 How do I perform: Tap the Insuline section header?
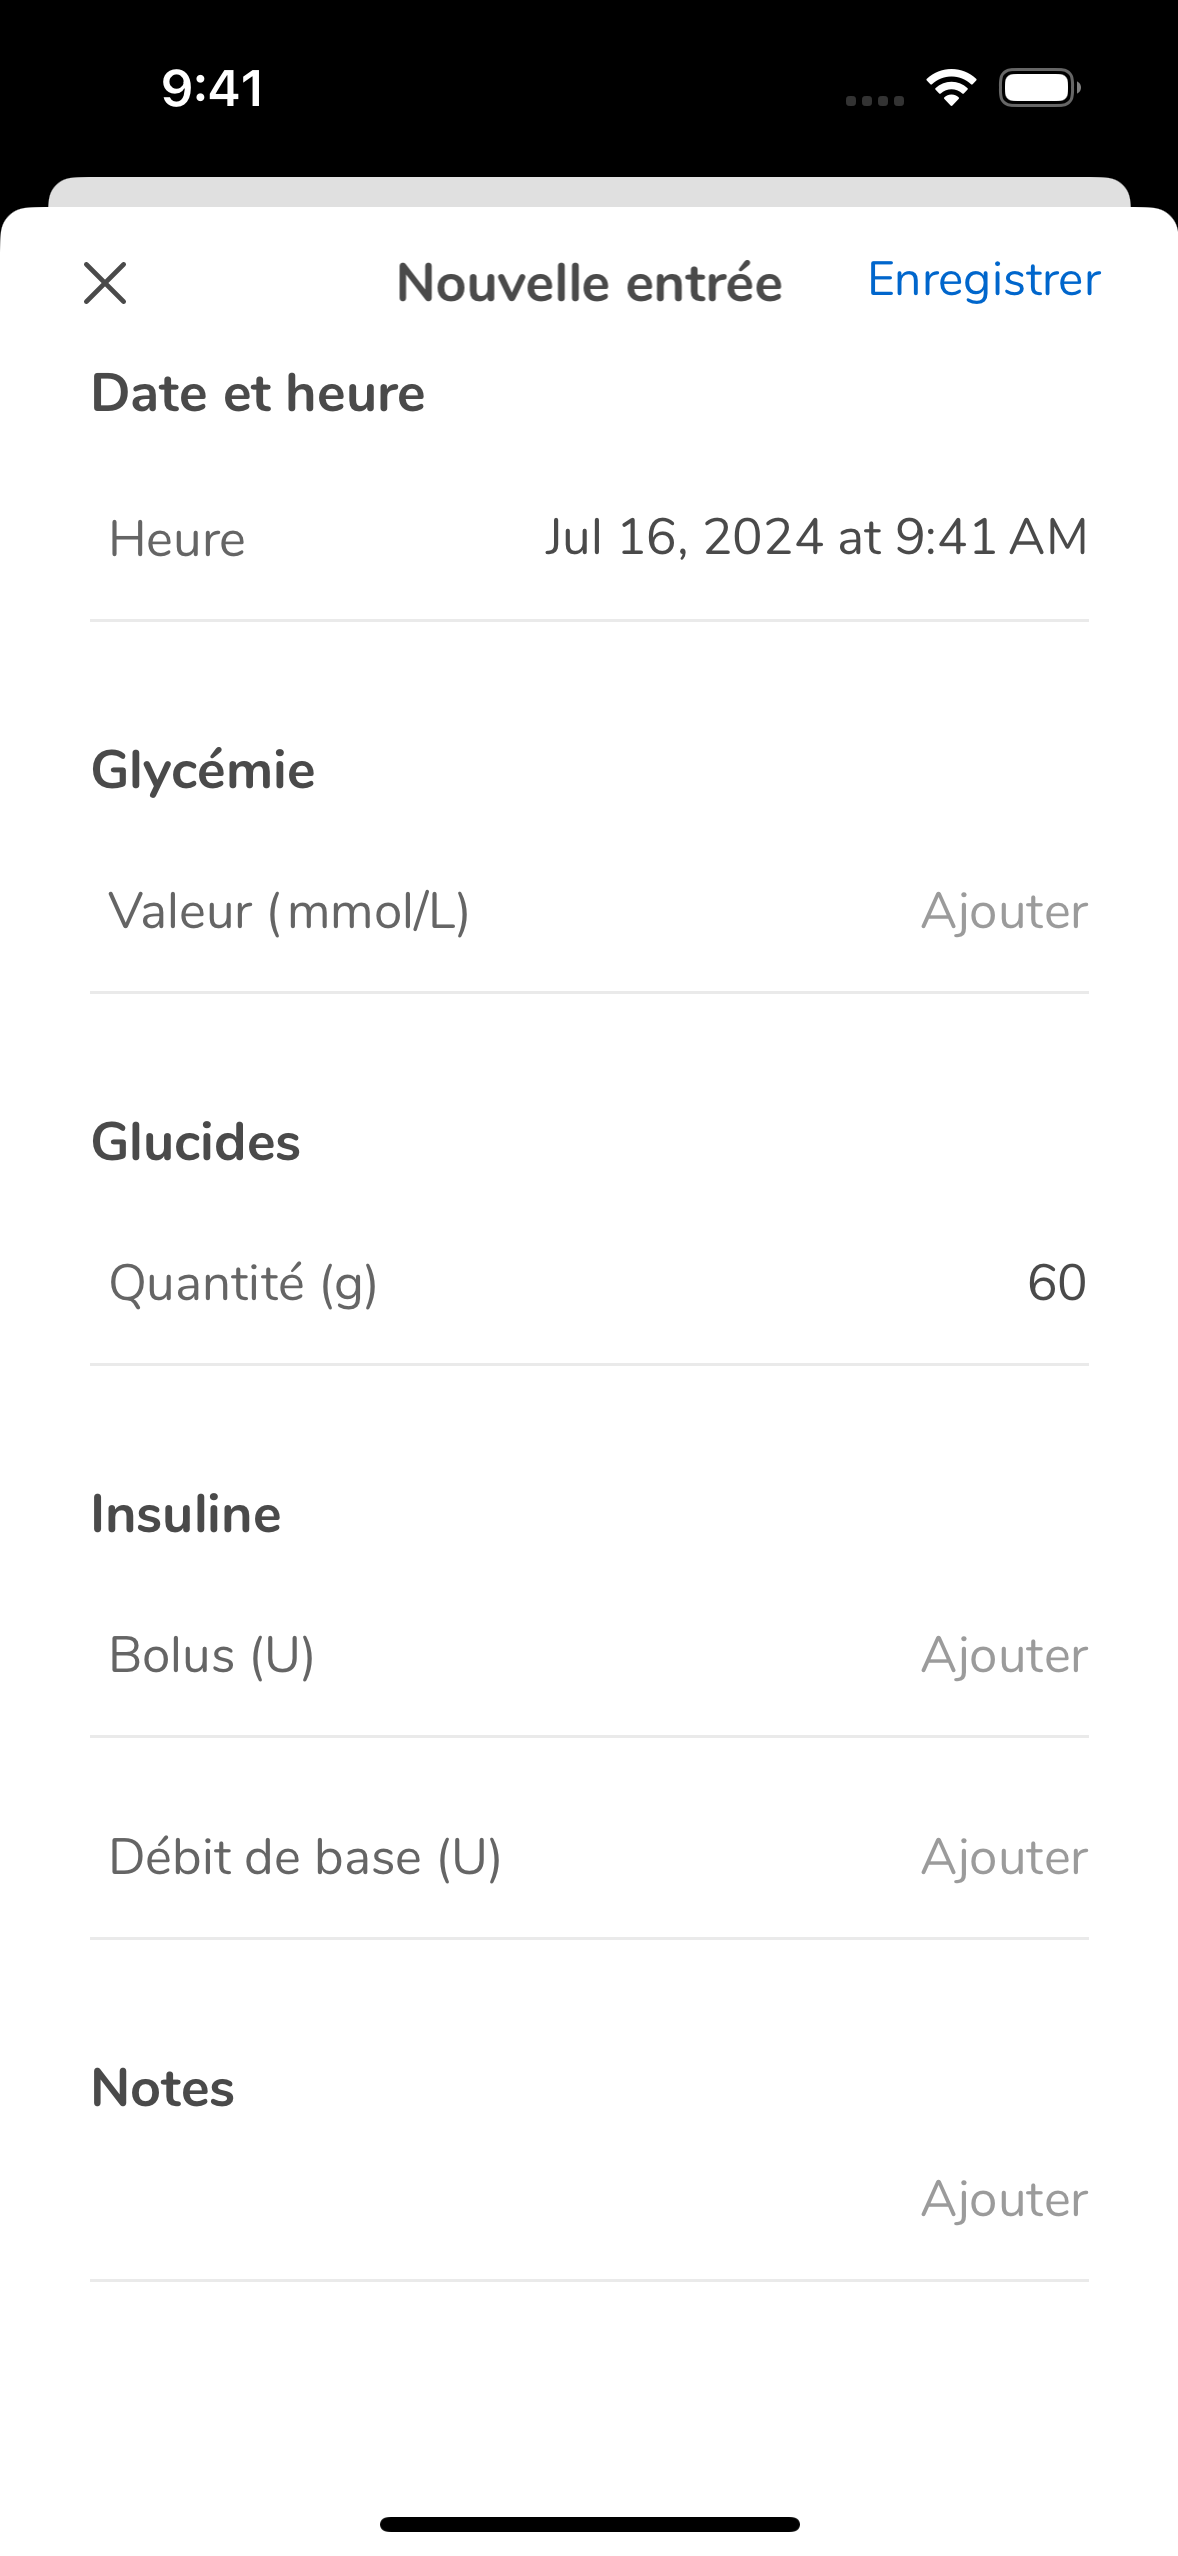coord(186,1514)
